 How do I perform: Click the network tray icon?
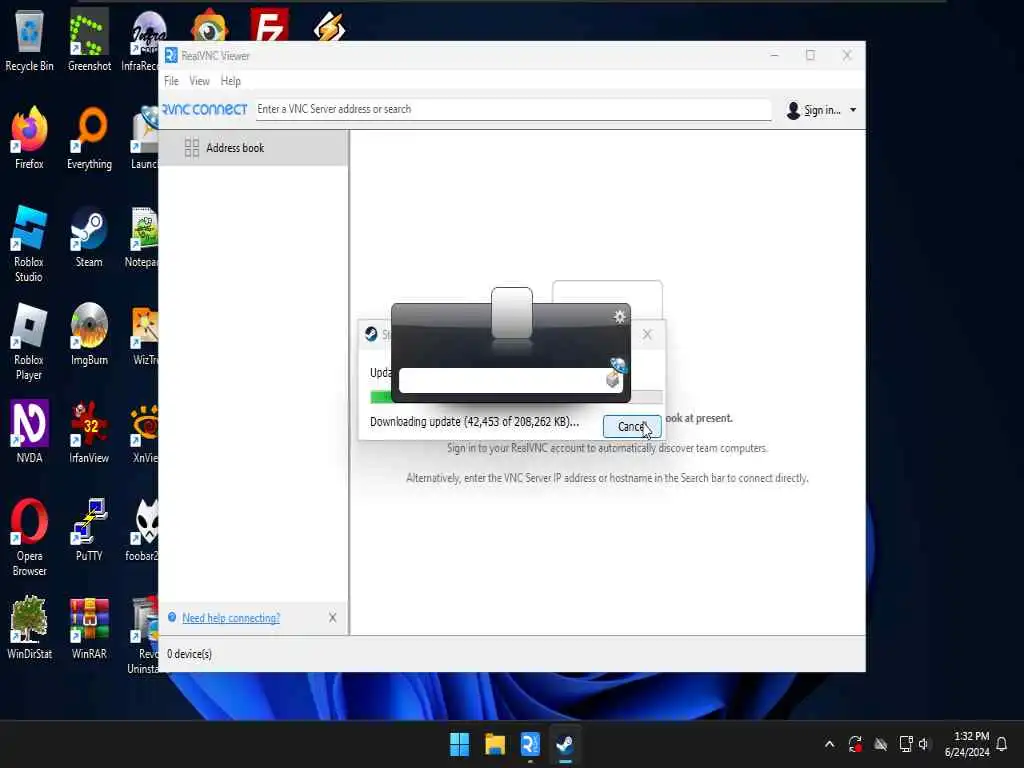click(905, 744)
